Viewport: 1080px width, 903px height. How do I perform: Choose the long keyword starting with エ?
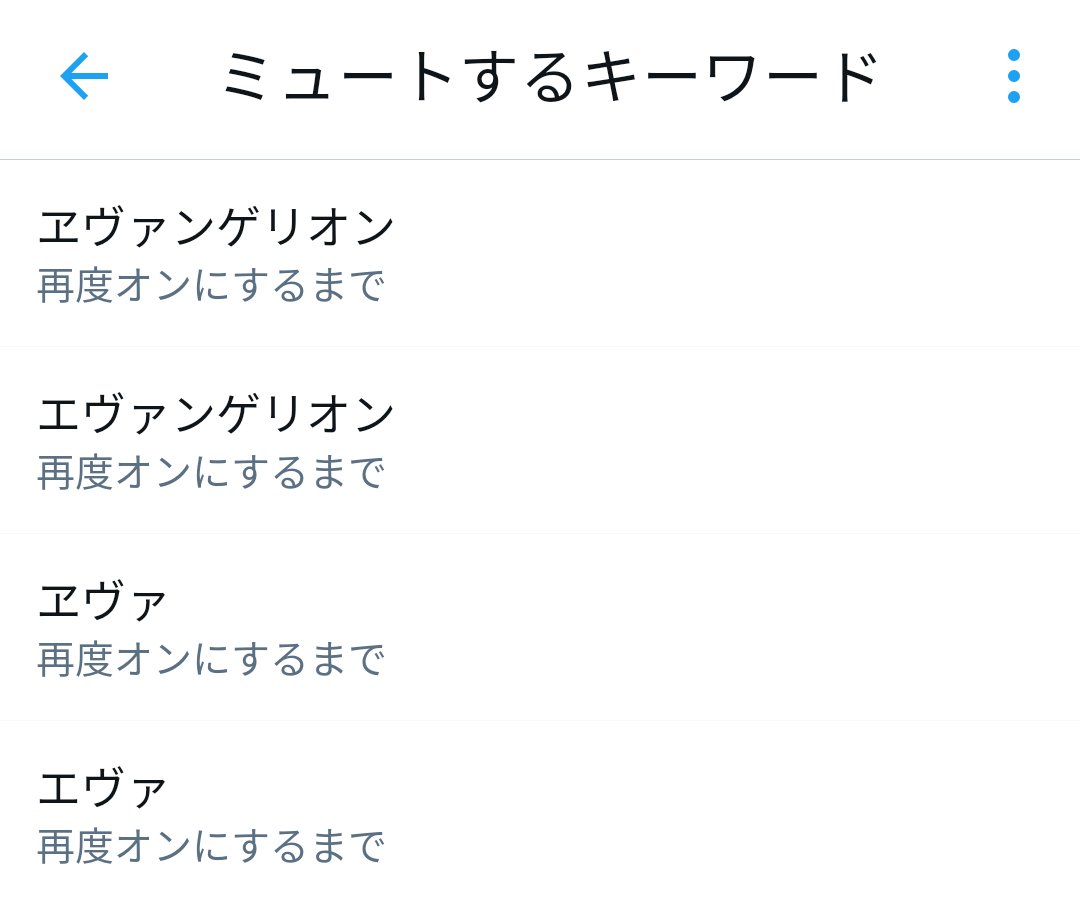click(x=216, y=414)
